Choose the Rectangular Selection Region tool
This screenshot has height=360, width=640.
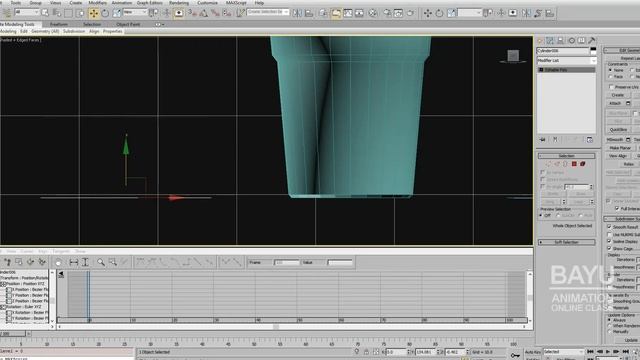[x=68, y=13]
